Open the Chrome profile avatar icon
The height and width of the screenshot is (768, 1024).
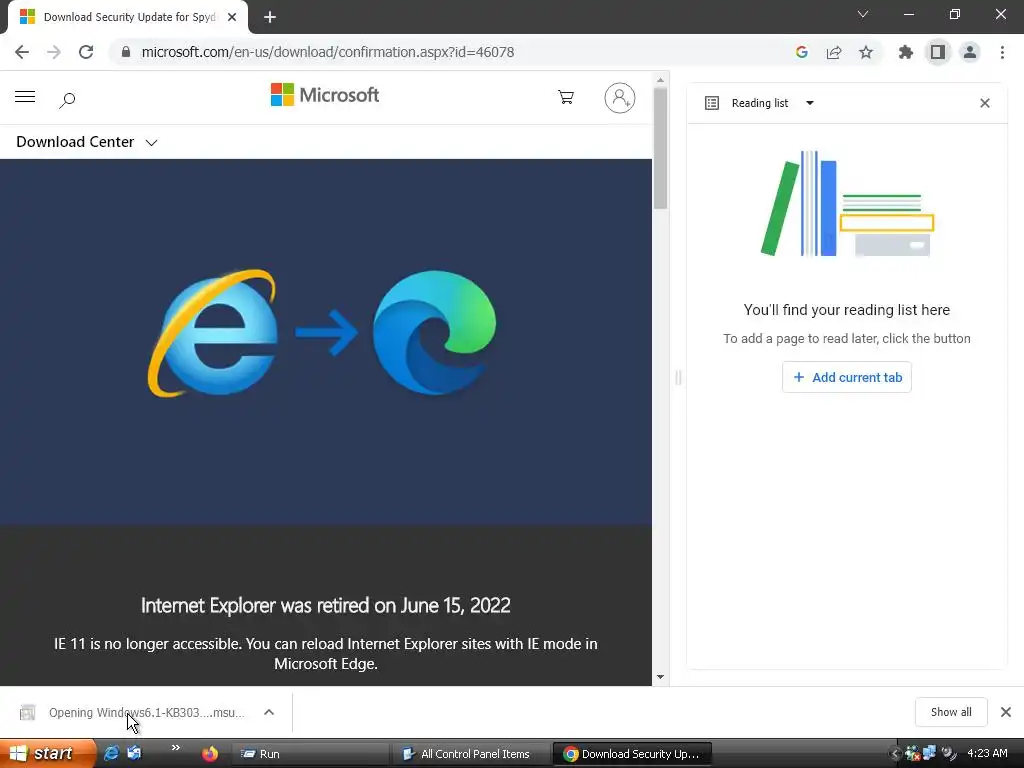(970, 52)
